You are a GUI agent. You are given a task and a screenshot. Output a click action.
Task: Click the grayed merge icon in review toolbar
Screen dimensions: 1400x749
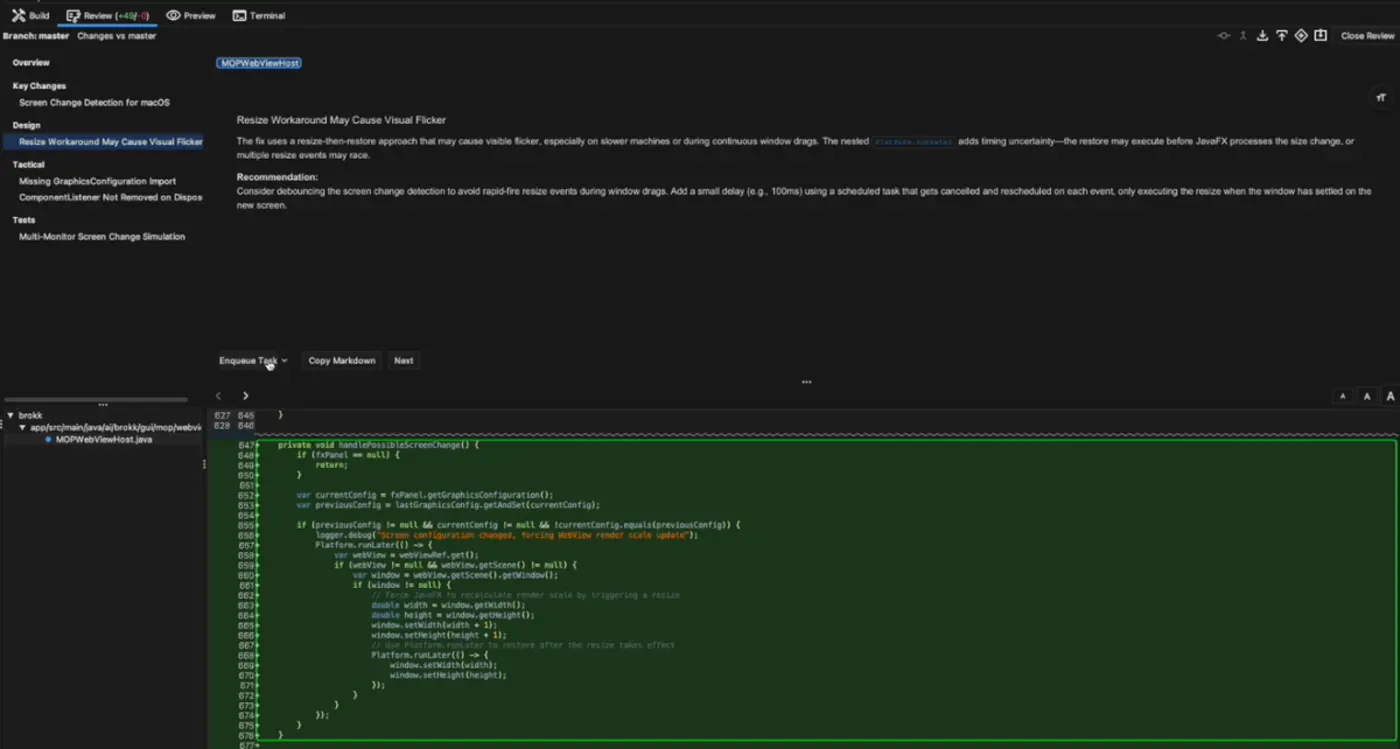tap(1243, 36)
